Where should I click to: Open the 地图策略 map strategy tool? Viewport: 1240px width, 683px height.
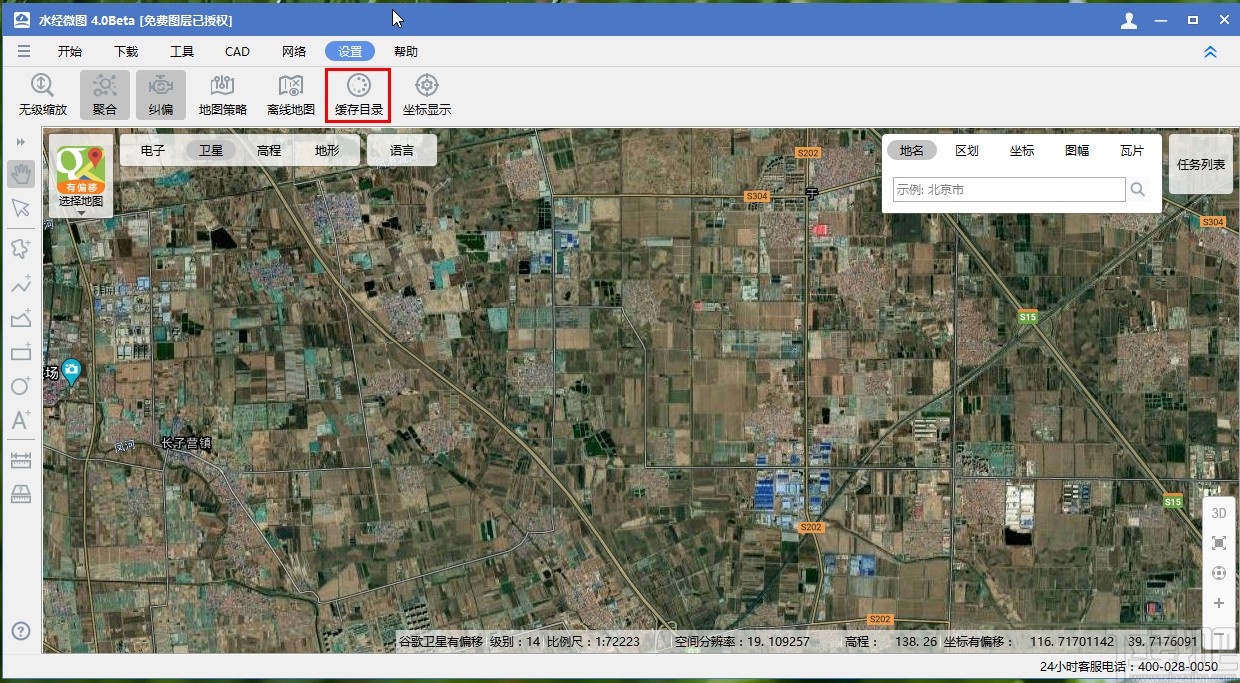223,95
